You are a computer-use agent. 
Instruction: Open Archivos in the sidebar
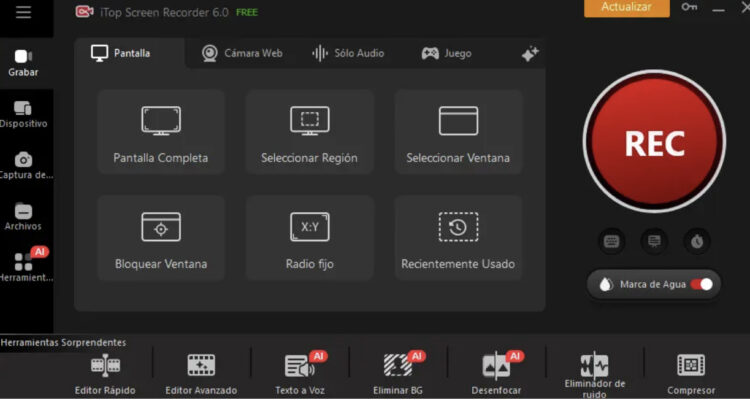point(23,217)
